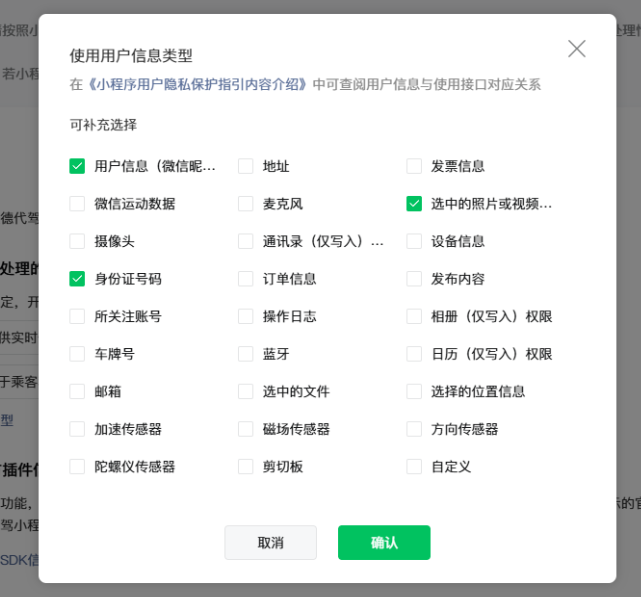
Task: Click the 取消 cancel button
Action: (x=270, y=542)
